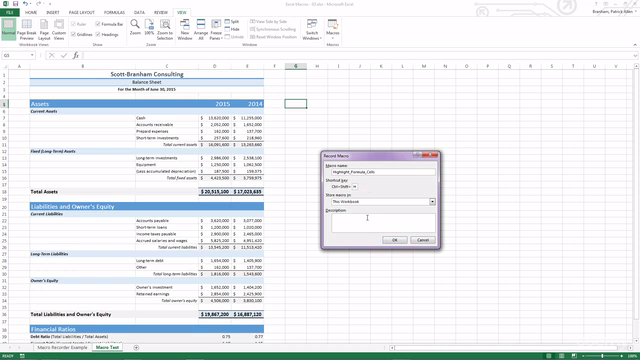Click the Unhide window option
Viewport: 640px width, 360px height.
tap(234, 37)
